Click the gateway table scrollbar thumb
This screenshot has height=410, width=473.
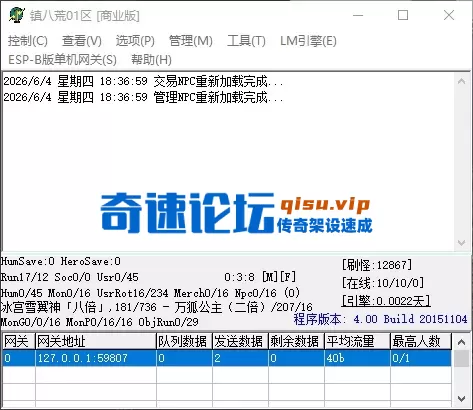pos(461,358)
